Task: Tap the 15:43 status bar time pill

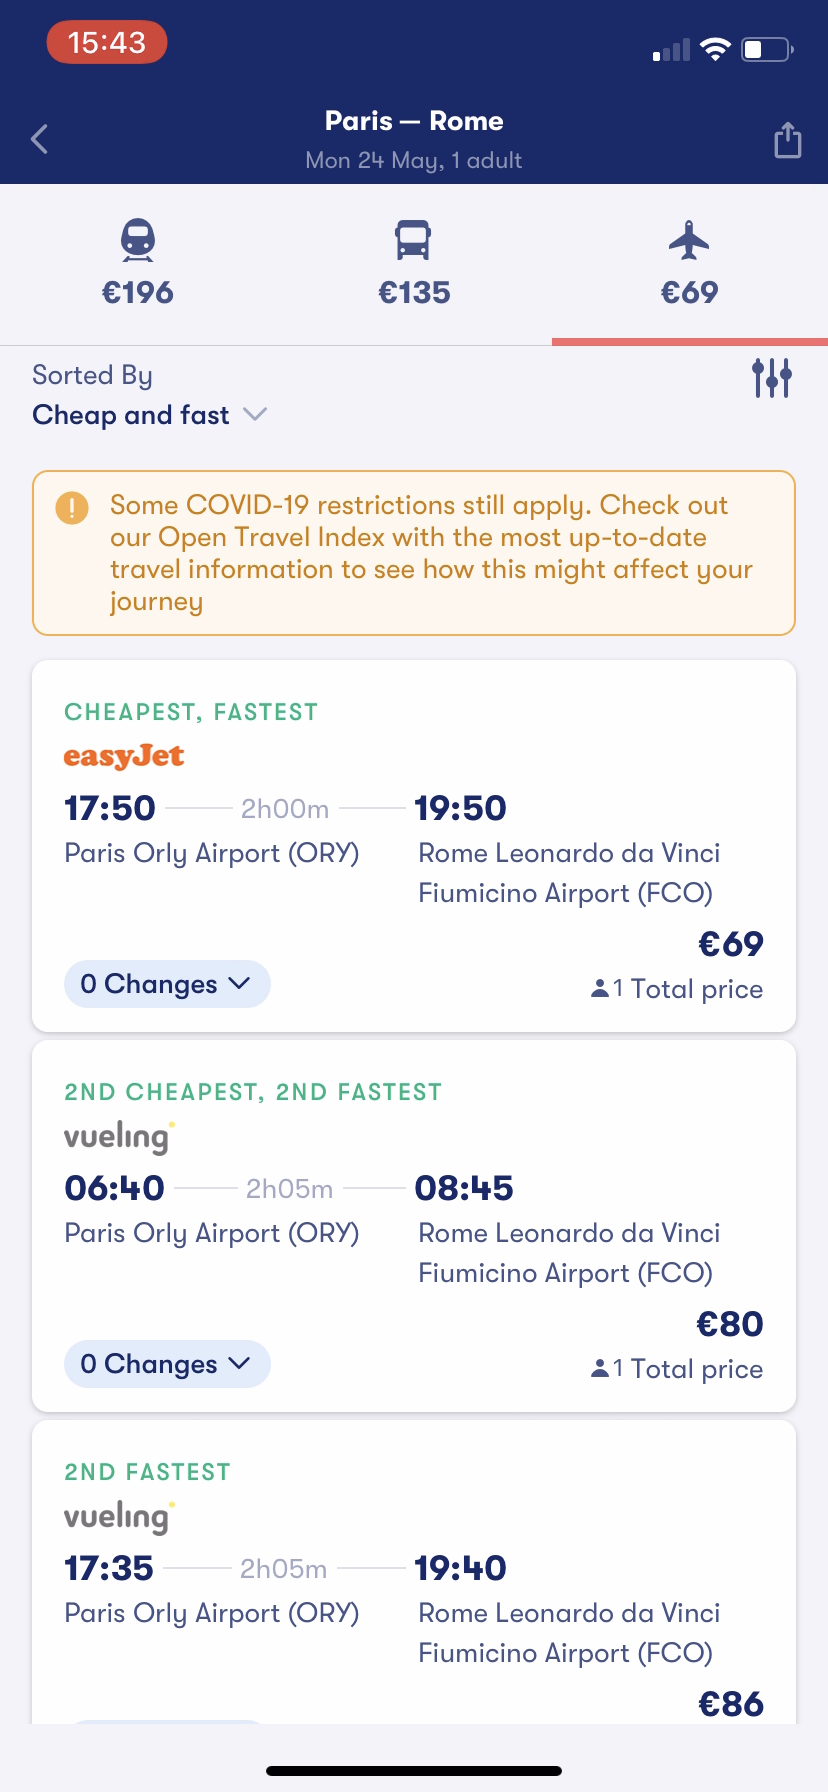Action: coord(107,43)
